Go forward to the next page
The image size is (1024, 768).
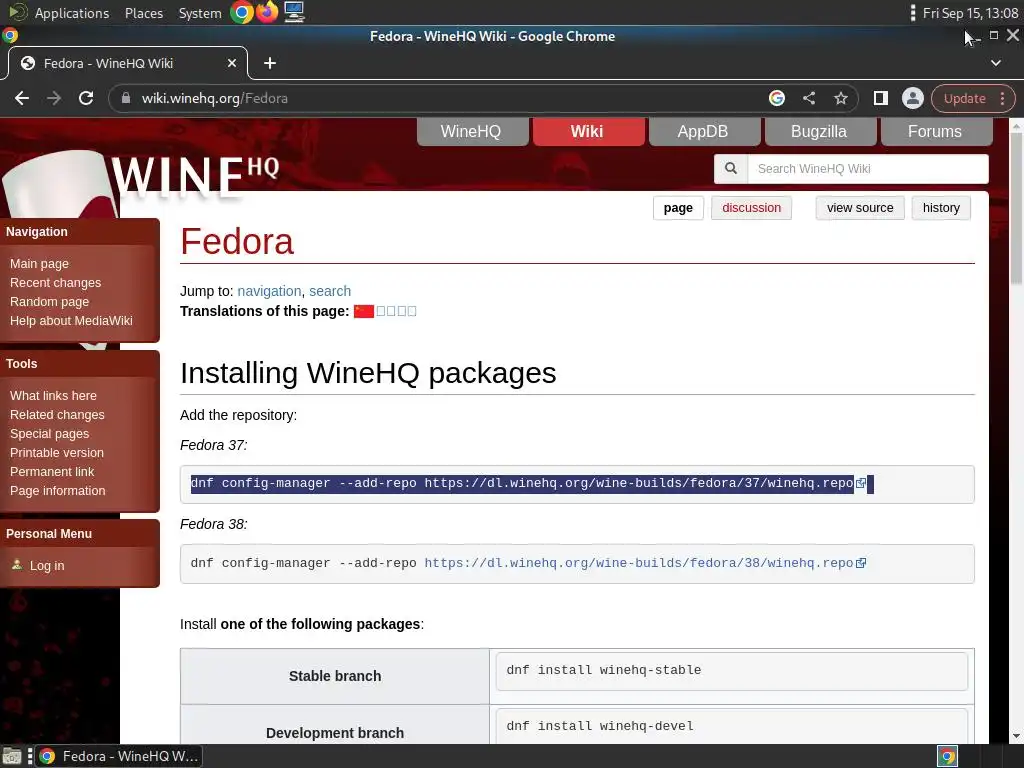[x=54, y=98]
